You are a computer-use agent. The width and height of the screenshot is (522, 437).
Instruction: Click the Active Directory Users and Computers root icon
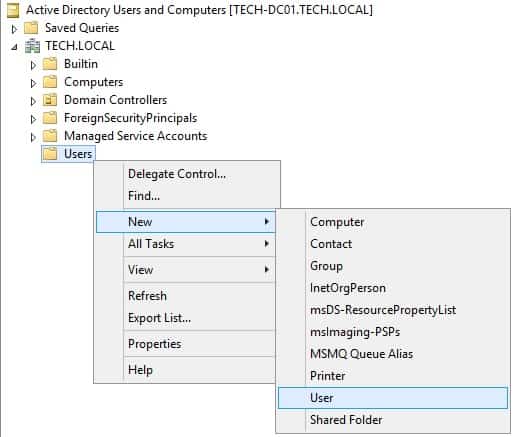click(13, 10)
